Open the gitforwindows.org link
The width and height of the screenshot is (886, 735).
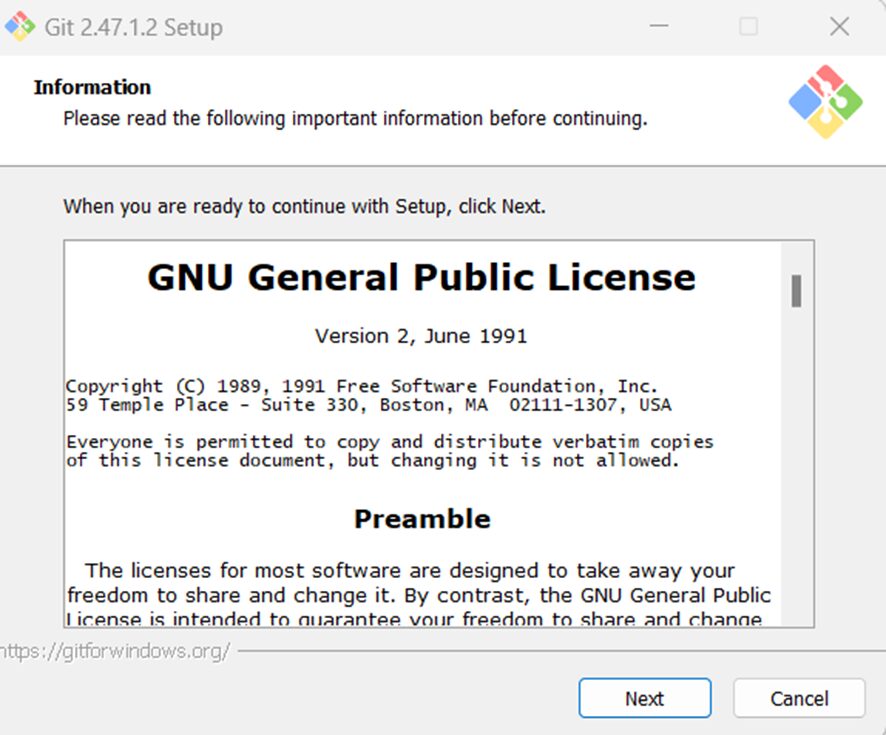click(115, 652)
